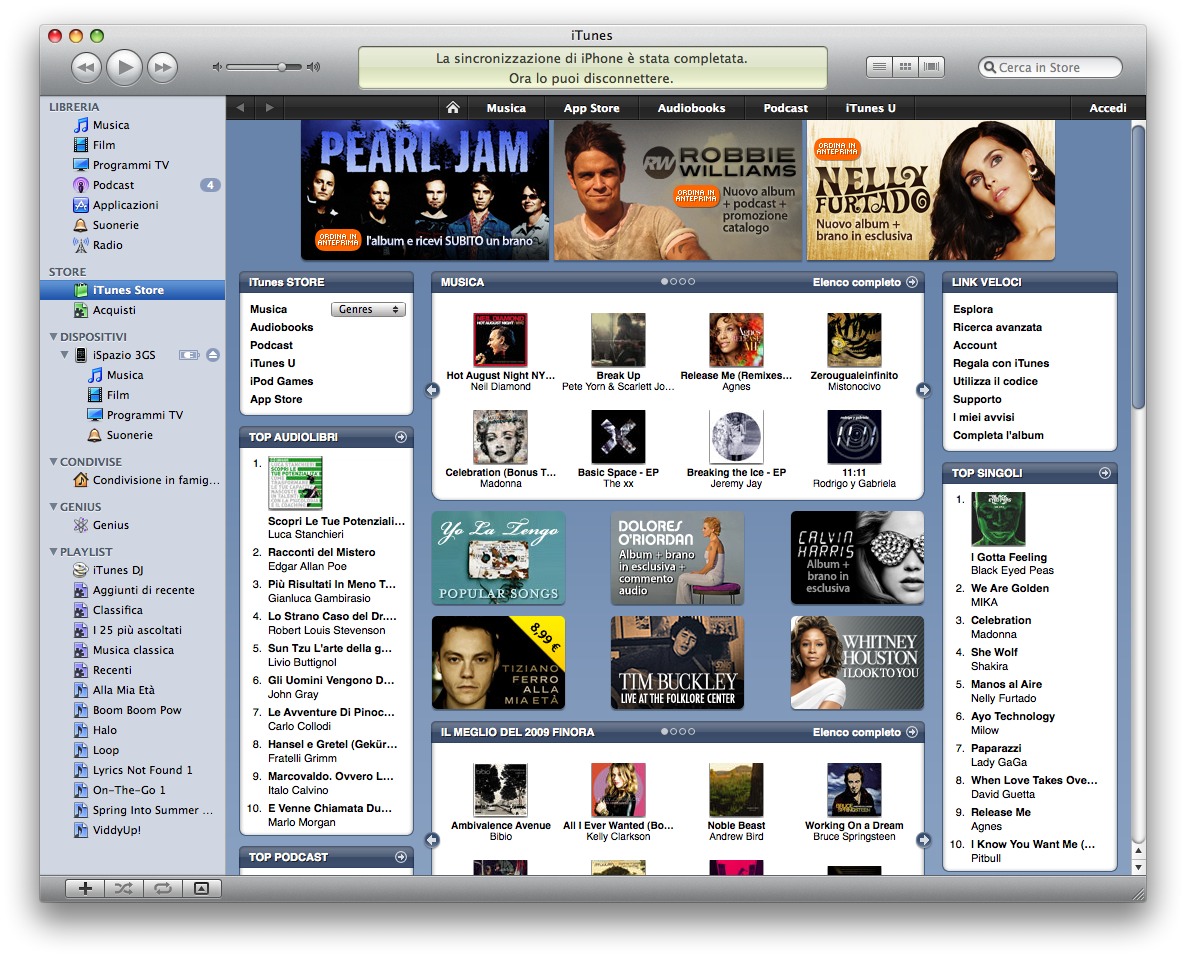Show previous page of Il Meglio del 2009
The image size is (1186, 957).
(x=432, y=840)
